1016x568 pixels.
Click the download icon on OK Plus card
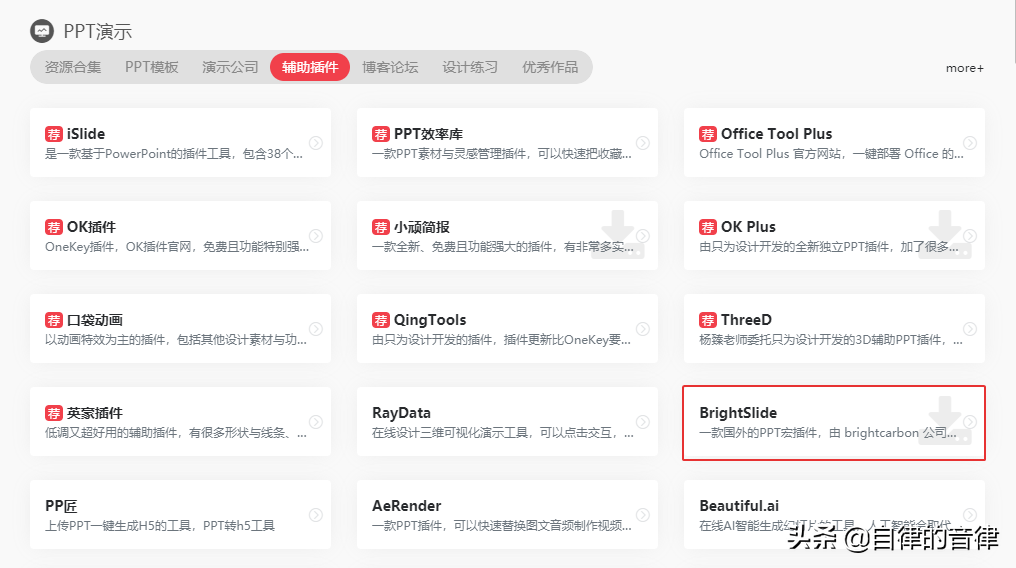click(945, 233)
